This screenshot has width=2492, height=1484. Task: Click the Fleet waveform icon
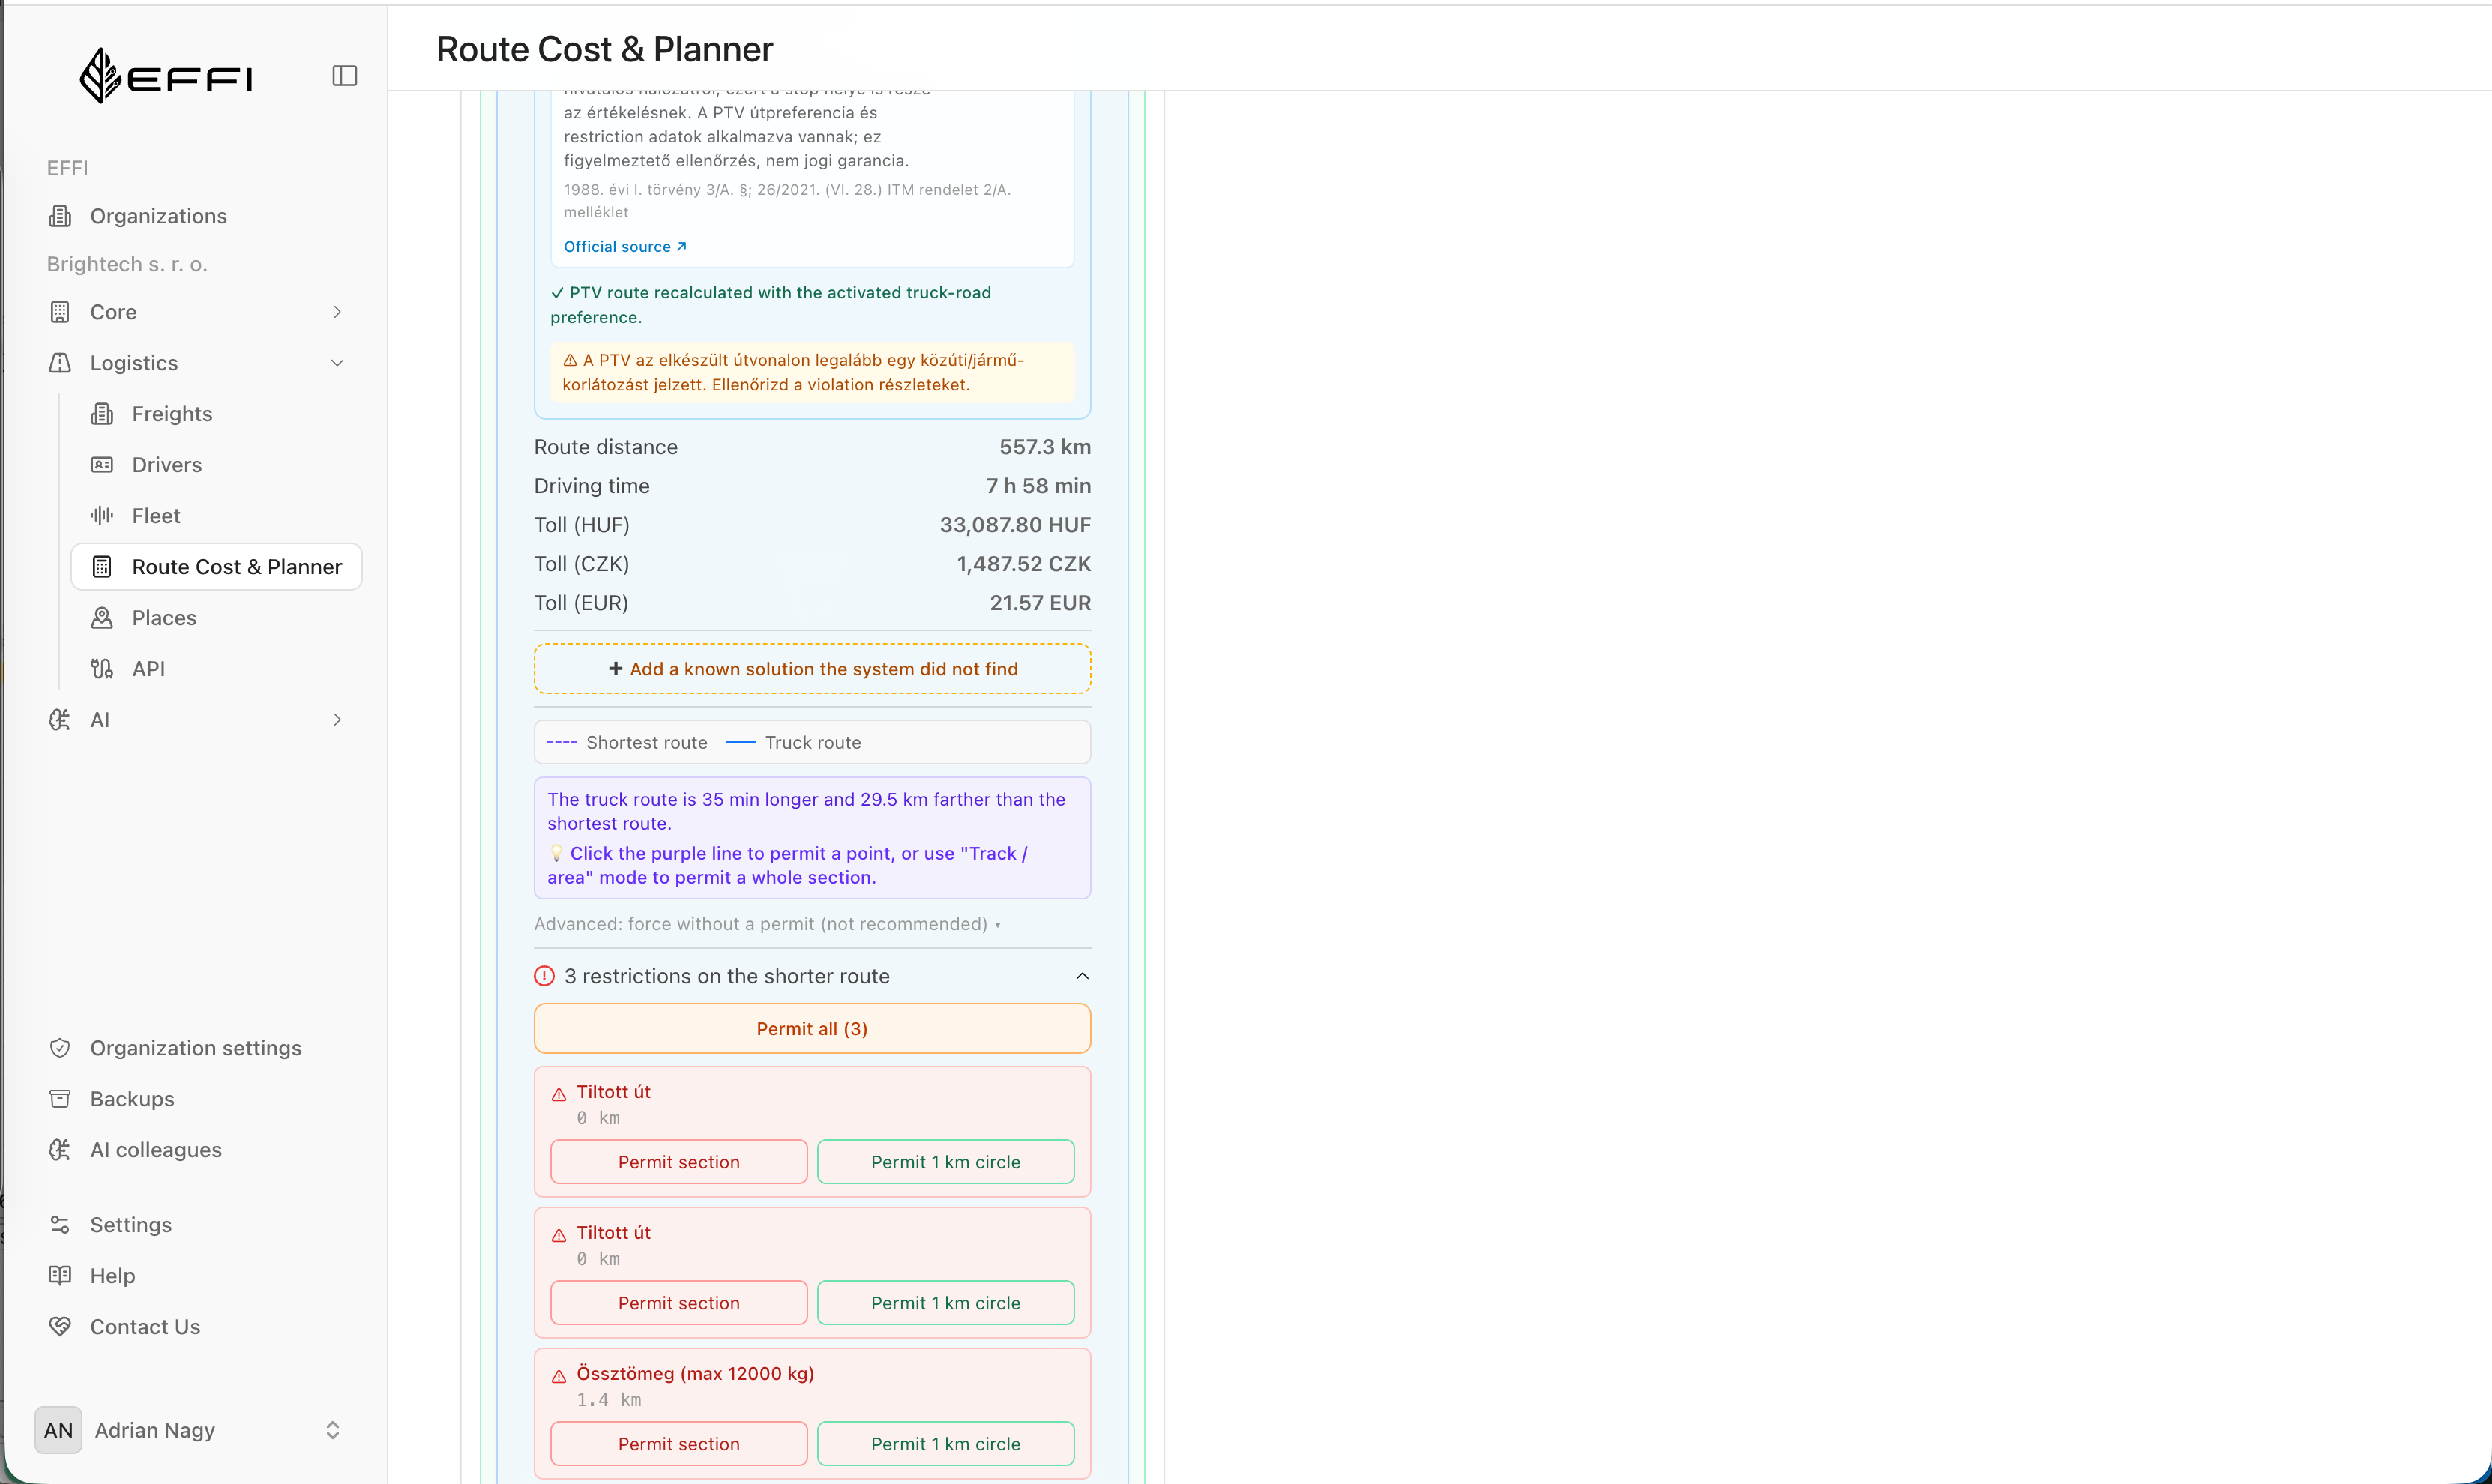[102, 516]
